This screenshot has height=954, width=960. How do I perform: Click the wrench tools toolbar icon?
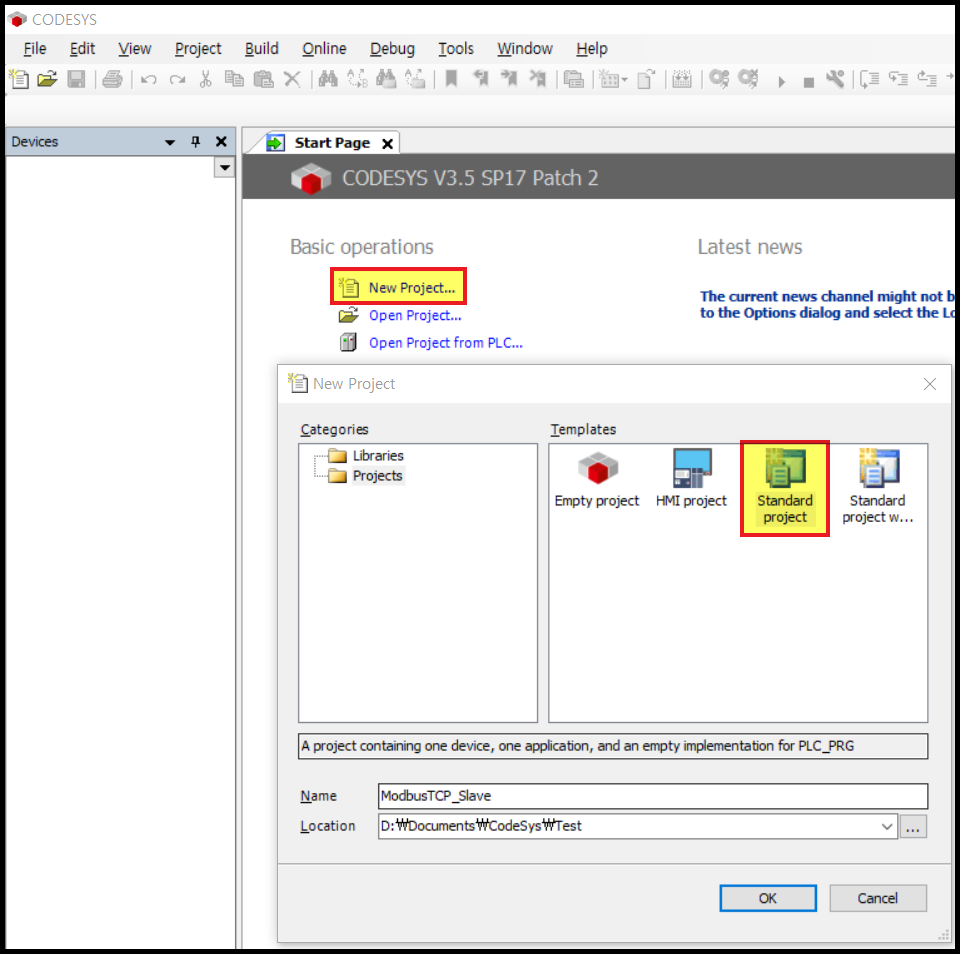[835, 79]
